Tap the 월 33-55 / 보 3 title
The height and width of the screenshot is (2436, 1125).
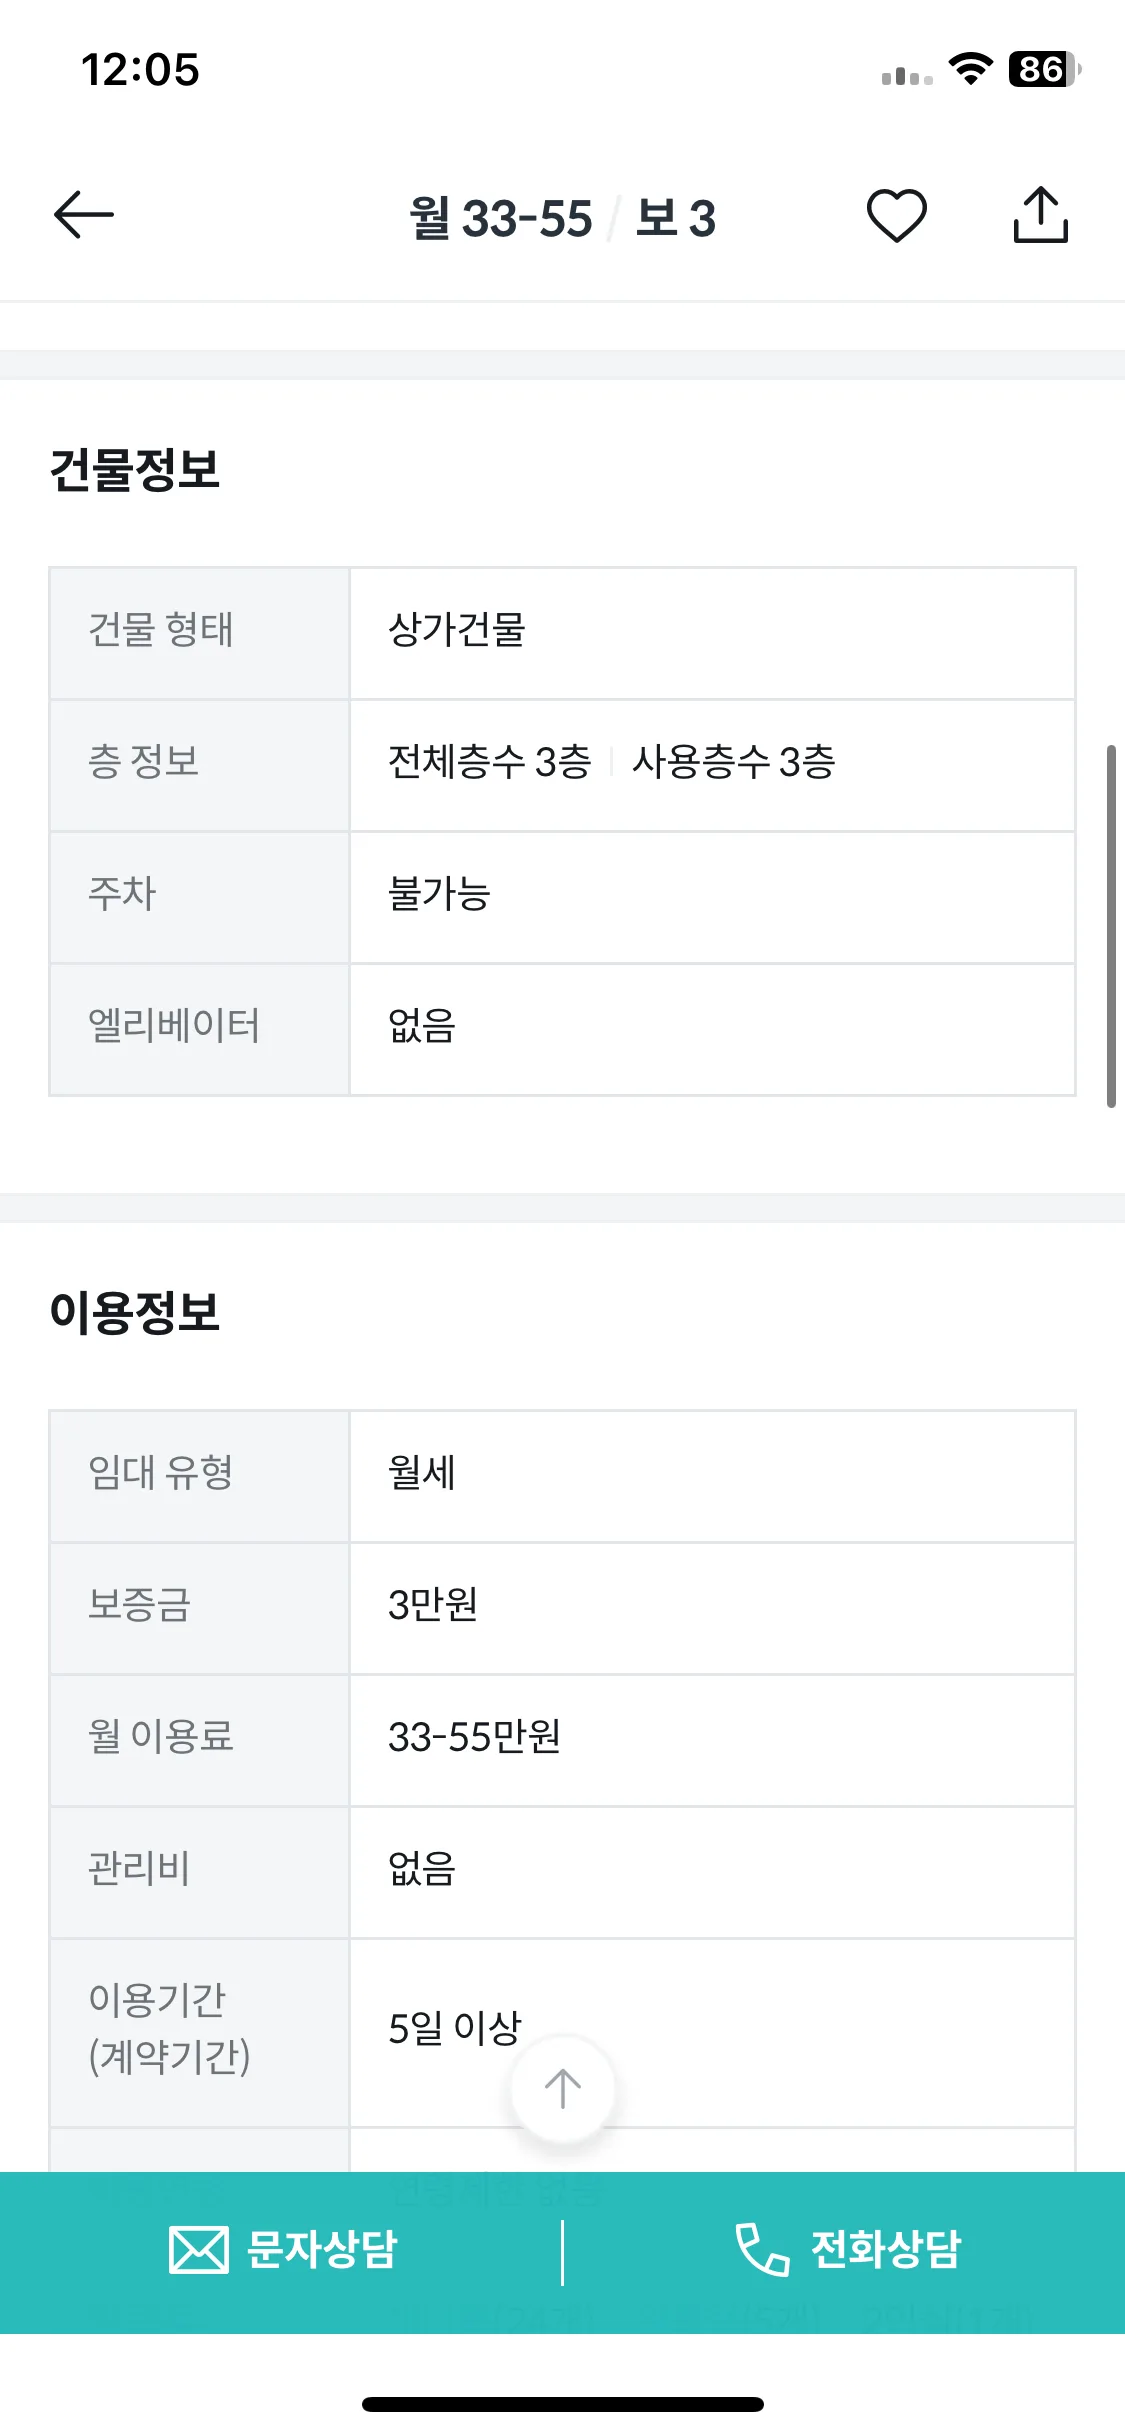[562, 217]
